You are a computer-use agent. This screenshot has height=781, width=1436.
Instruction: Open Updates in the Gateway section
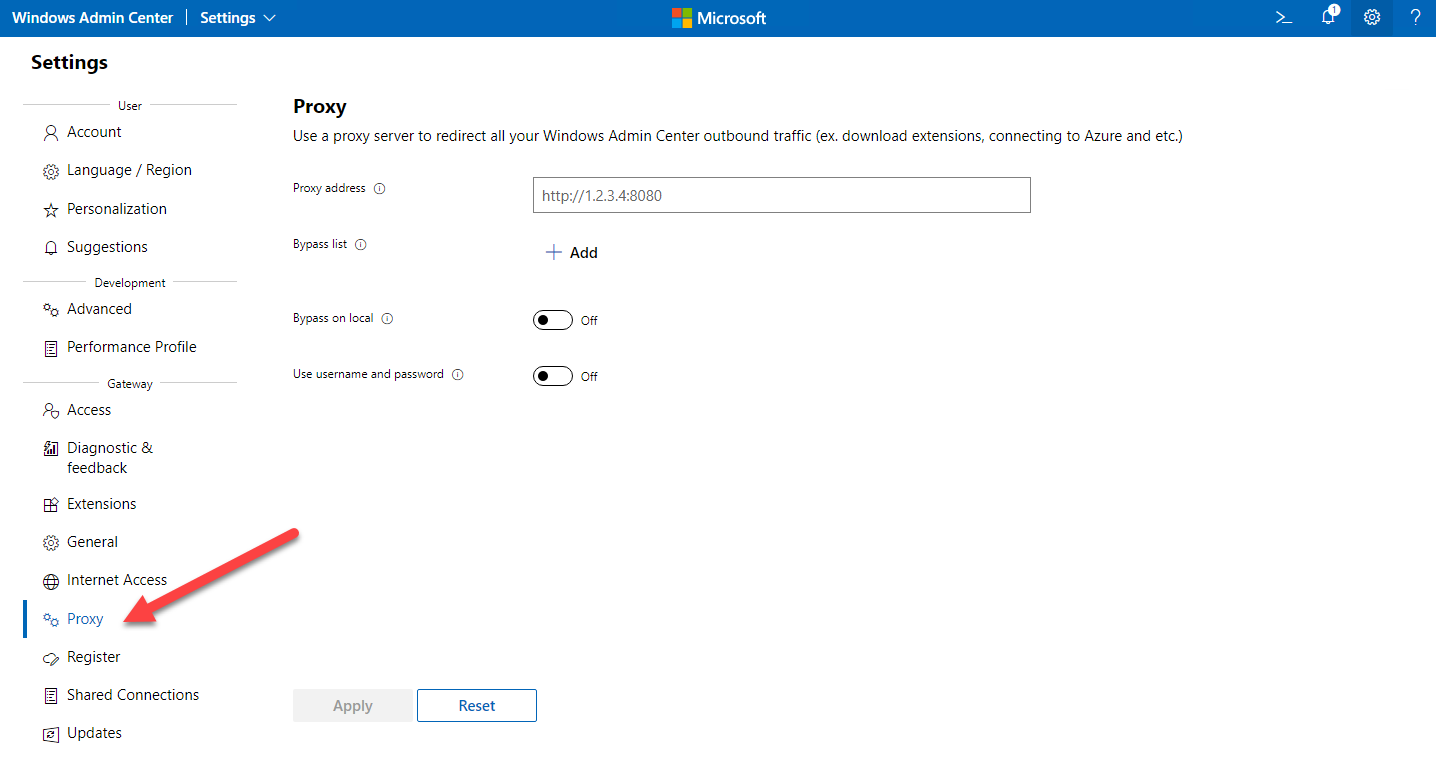pyautogui.click(x=94, y=733)
